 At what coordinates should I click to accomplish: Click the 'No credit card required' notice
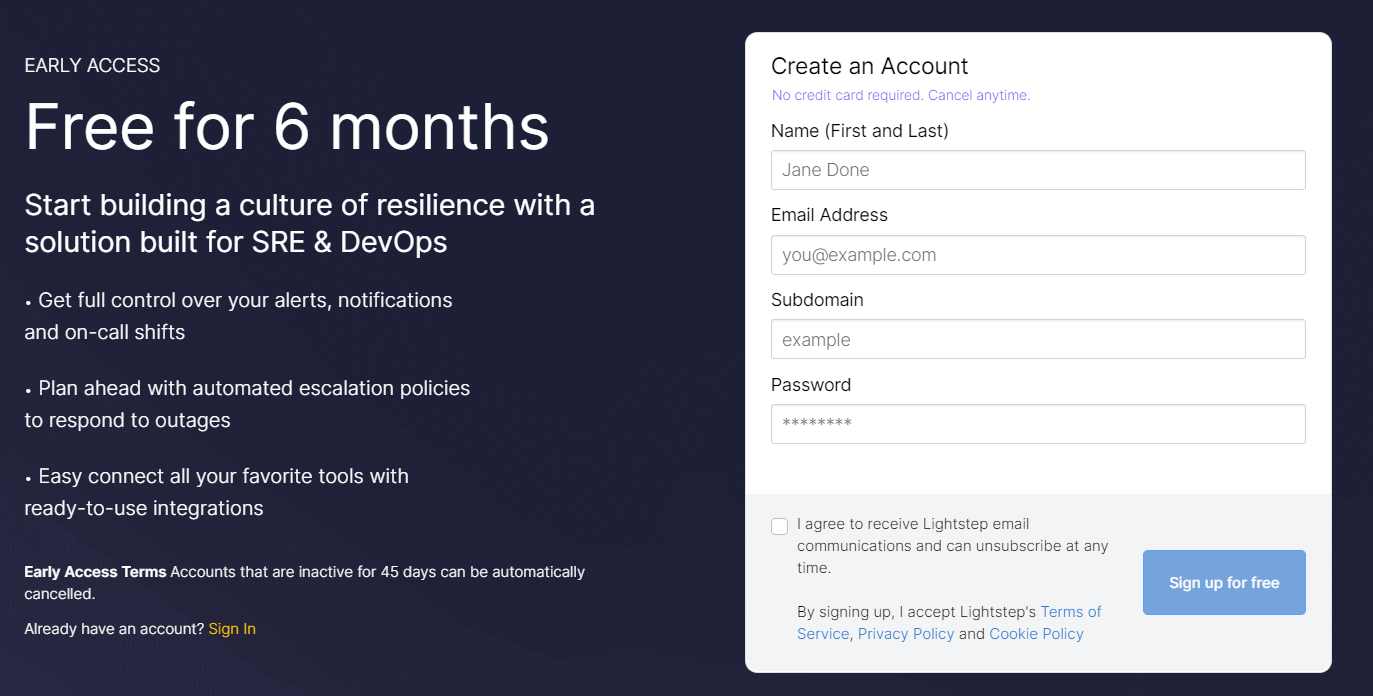(900, 96)
